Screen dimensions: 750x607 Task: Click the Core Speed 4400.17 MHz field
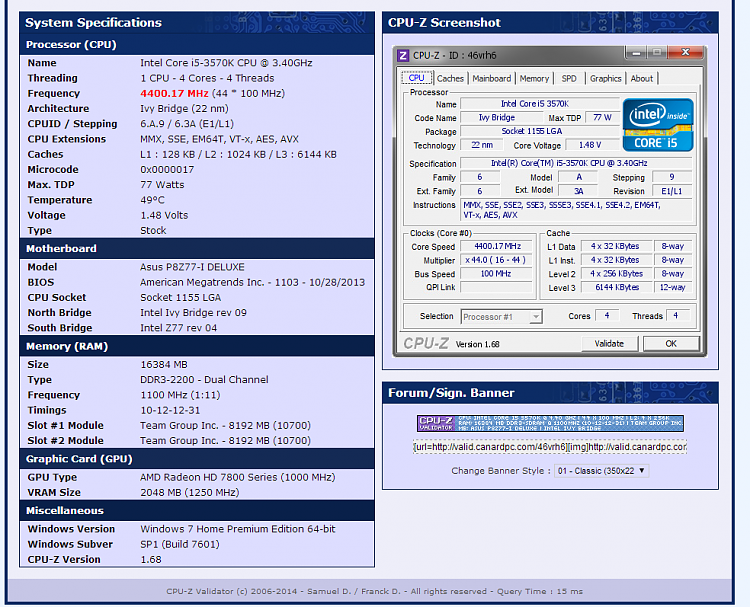pos(497,246)
